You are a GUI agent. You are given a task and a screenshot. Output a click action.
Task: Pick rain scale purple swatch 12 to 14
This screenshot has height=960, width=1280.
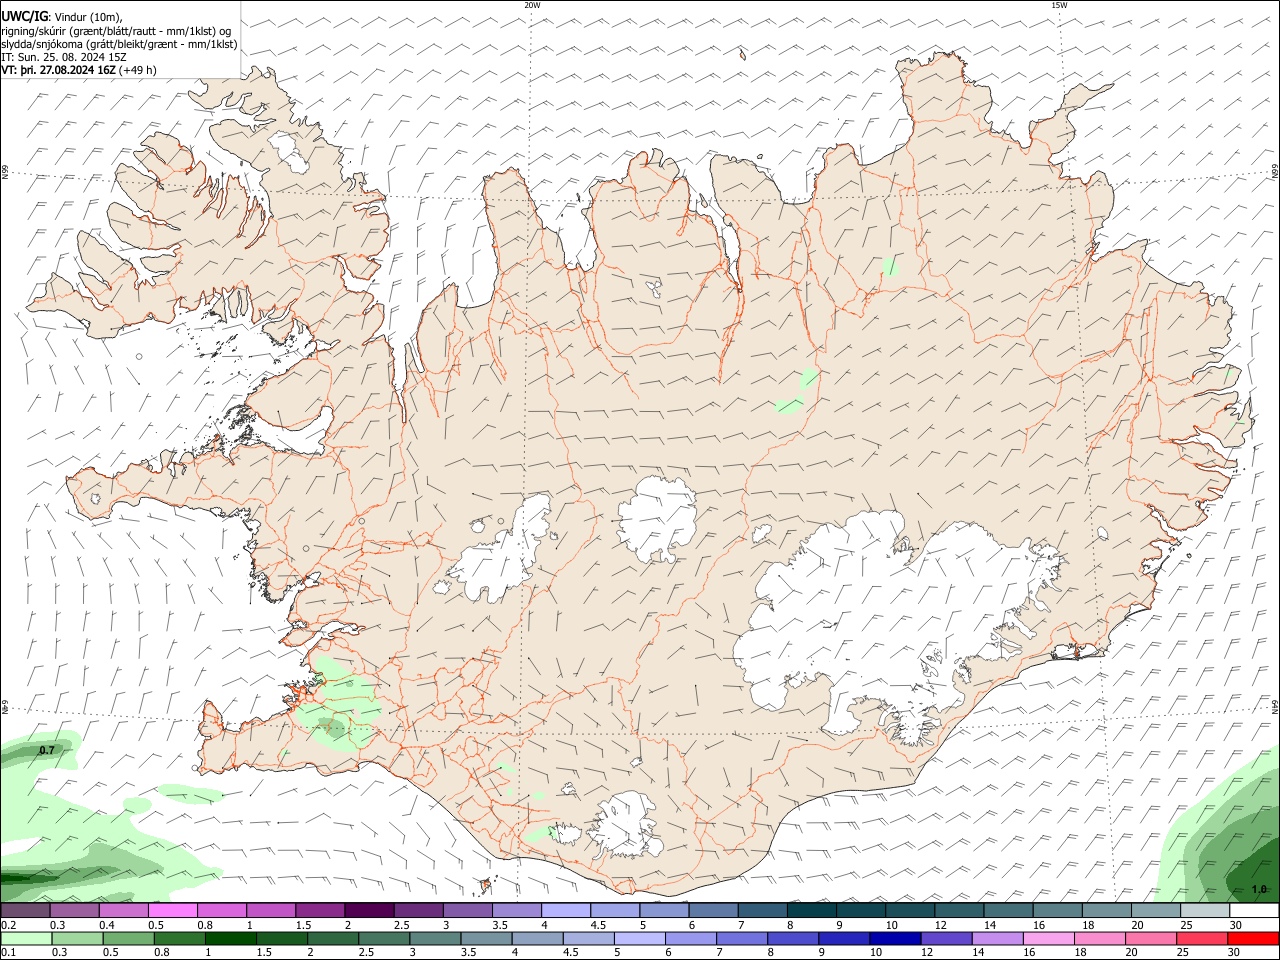coord(947,938)
